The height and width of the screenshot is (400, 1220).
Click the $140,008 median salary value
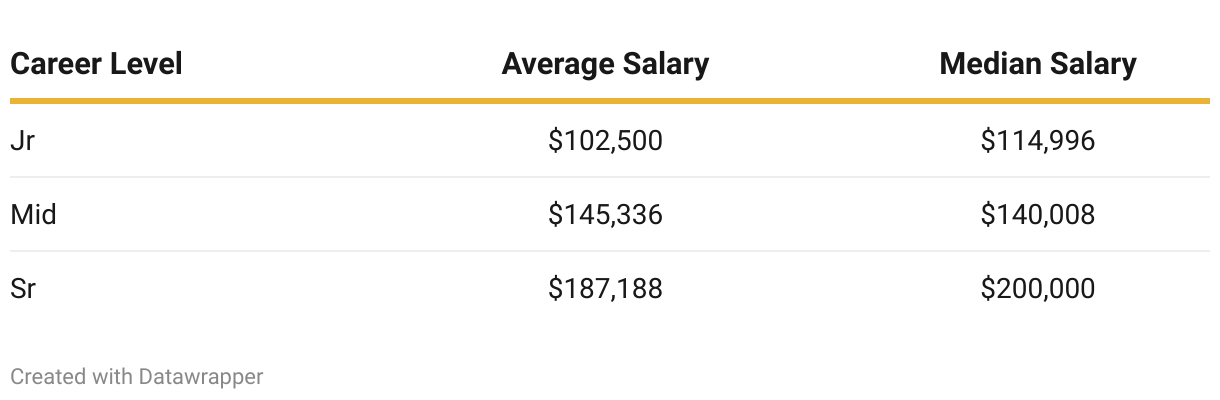point(1038,214)
